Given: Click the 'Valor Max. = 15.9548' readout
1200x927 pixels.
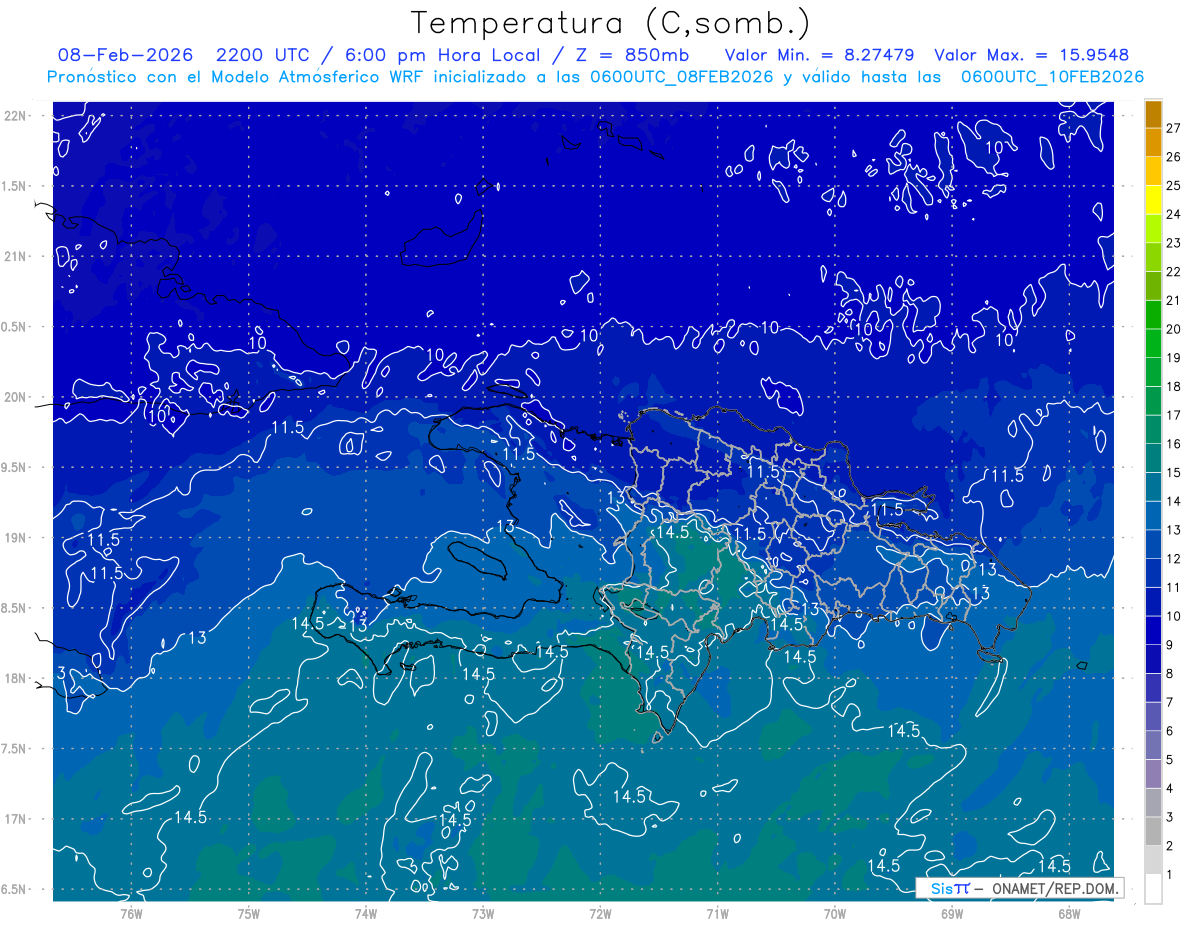Looking at the screenshot, I should (x=1031, y=55).
